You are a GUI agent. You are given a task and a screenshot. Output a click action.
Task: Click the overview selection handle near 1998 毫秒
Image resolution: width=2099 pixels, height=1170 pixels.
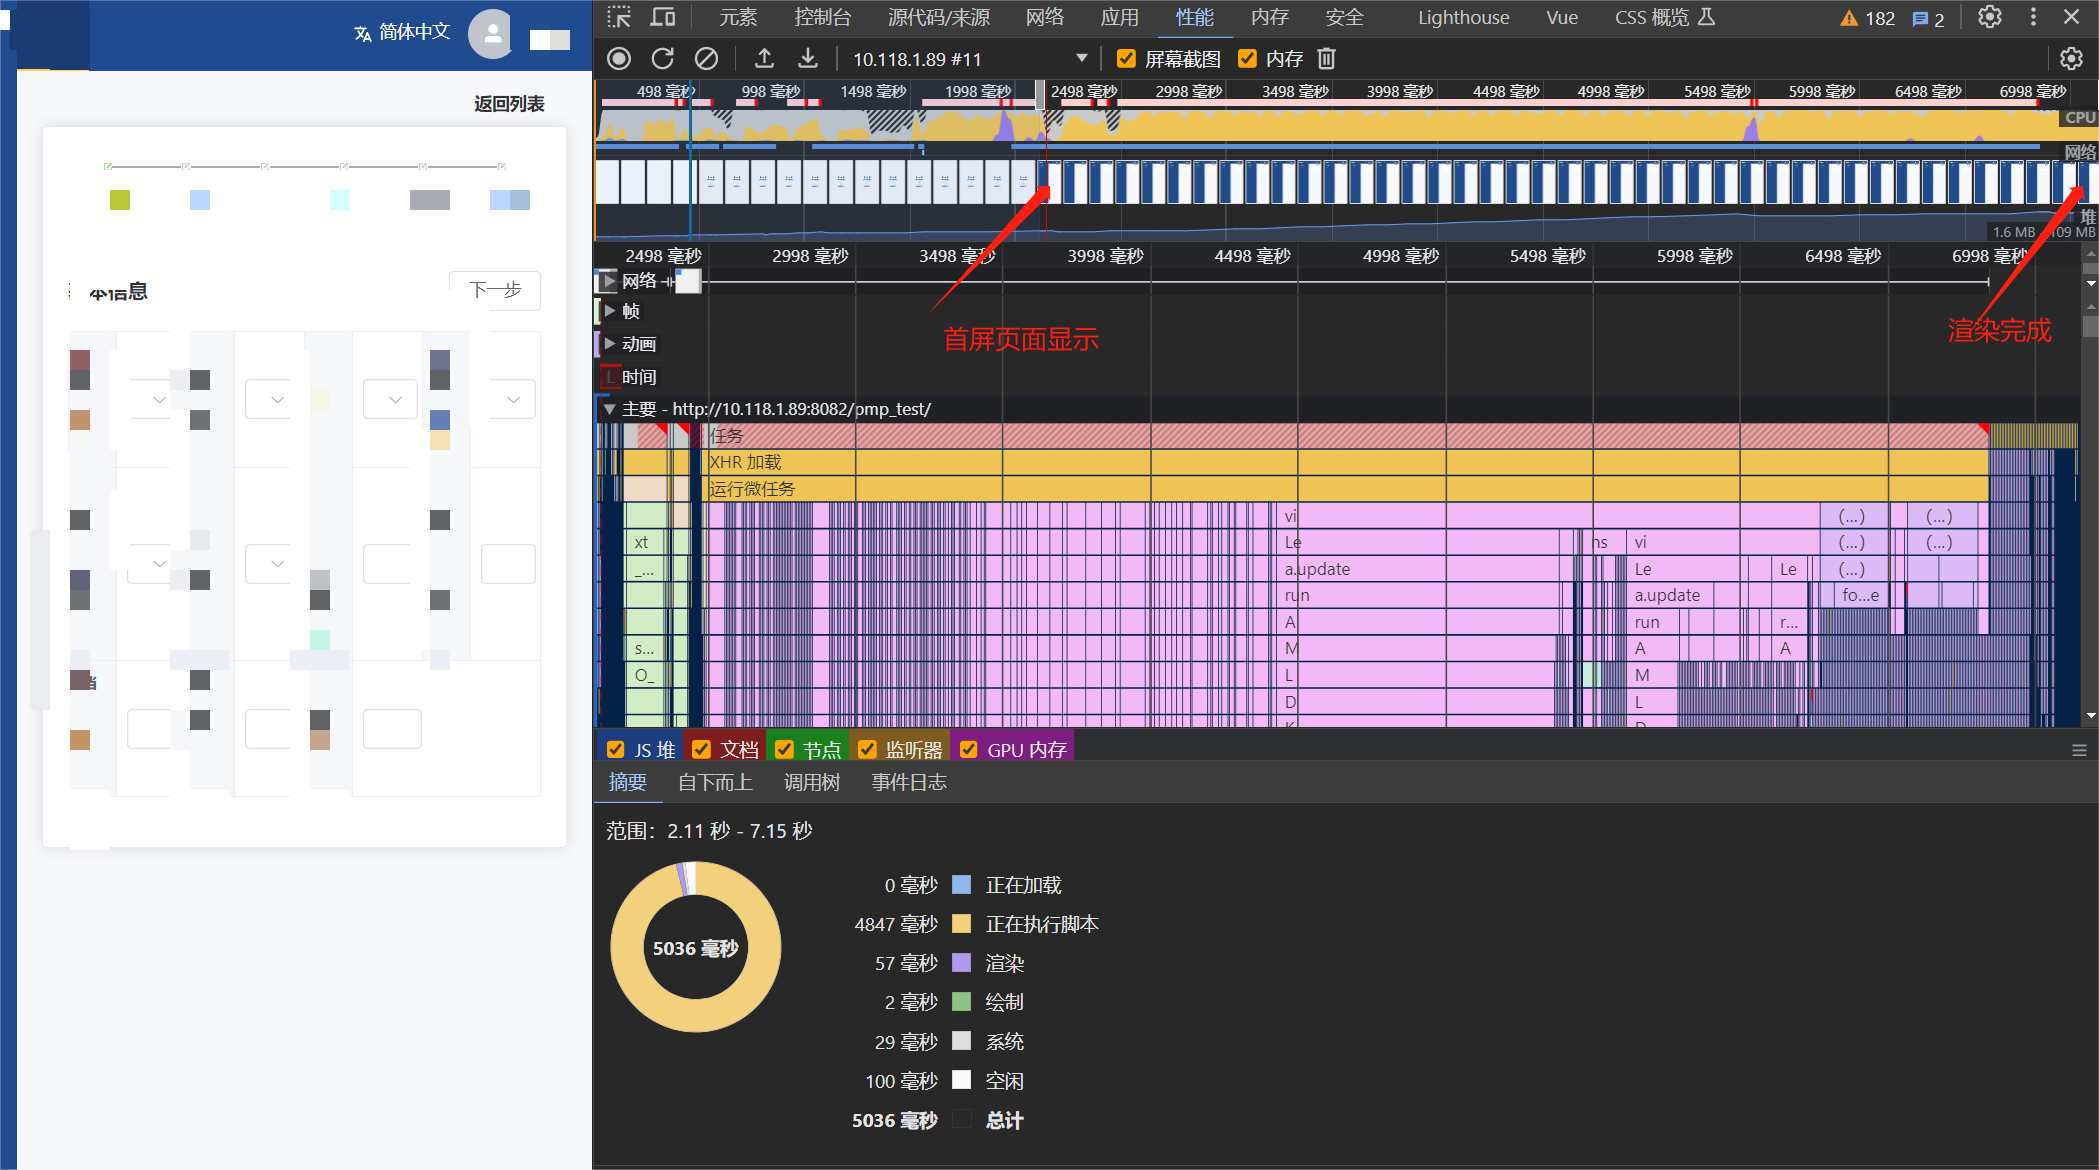1040,95
